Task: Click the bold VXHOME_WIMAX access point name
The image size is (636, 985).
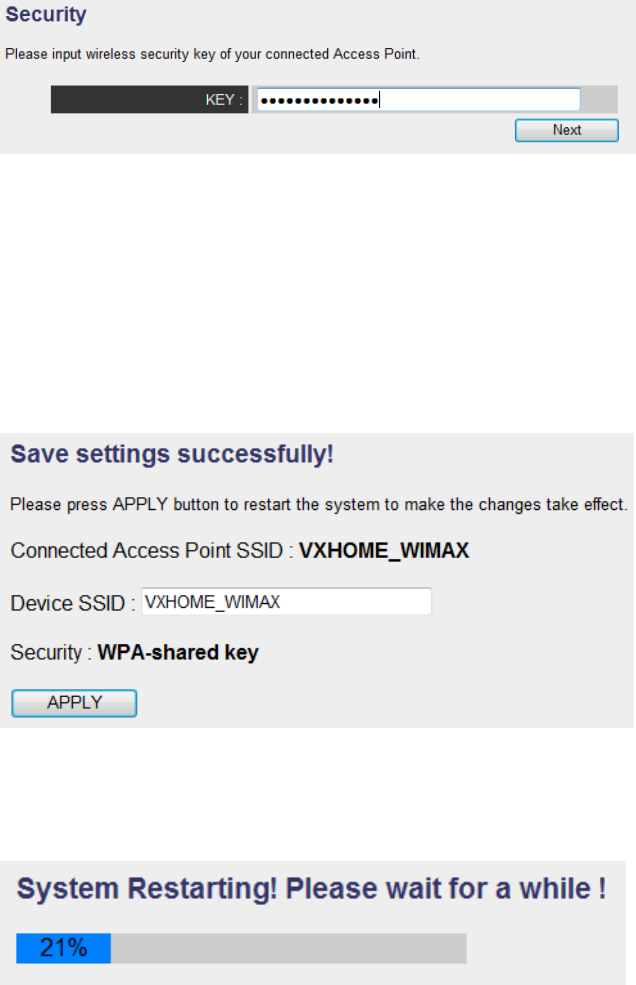Action: [x=384, y=551]
